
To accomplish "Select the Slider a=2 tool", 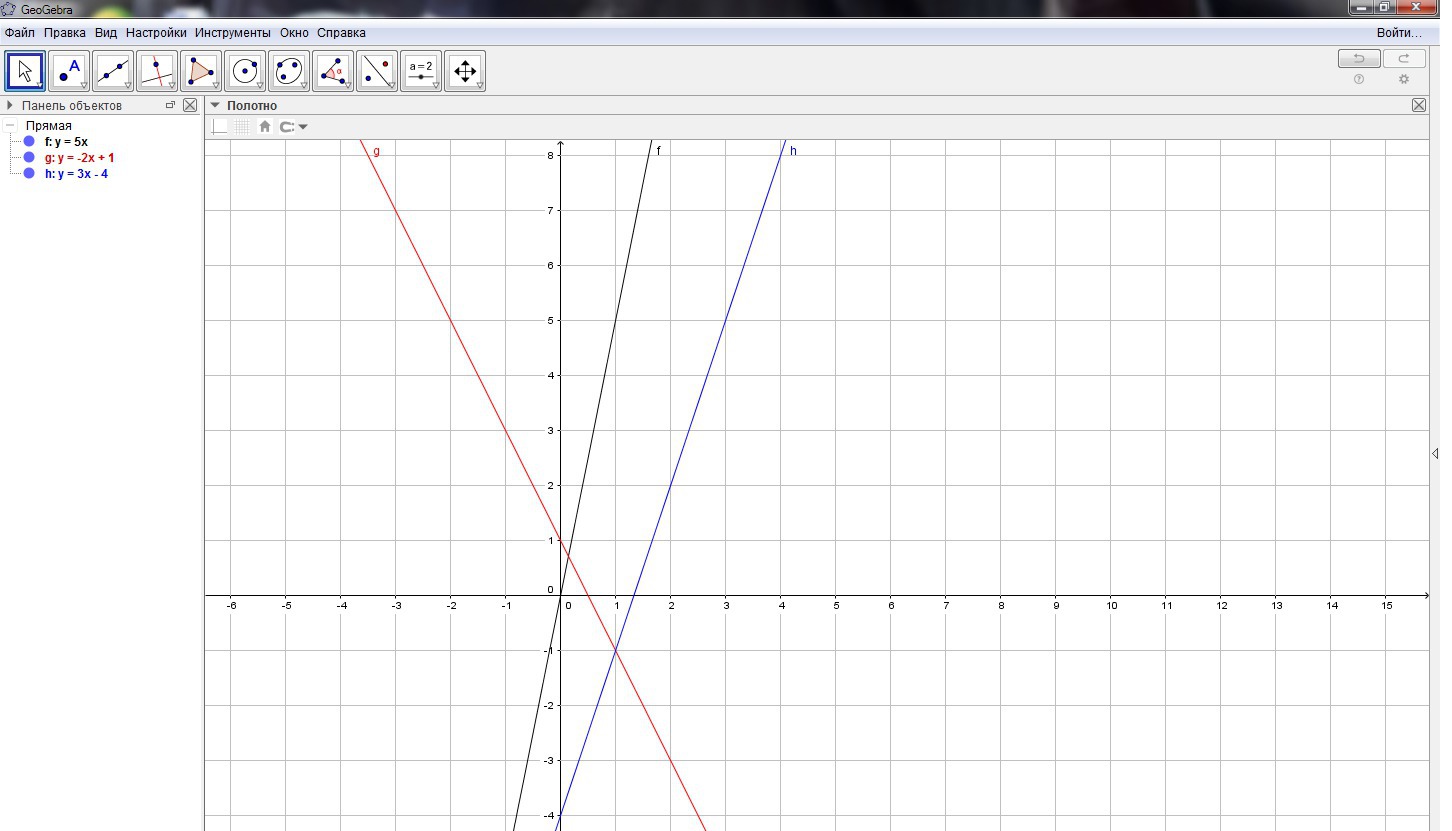I will [x=421, y=71].
